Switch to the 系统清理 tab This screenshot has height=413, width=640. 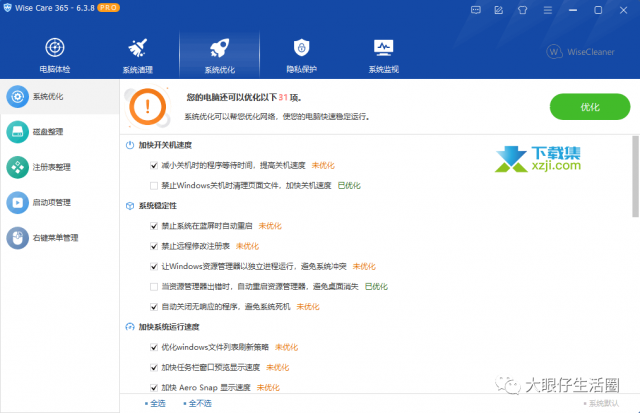138,56
